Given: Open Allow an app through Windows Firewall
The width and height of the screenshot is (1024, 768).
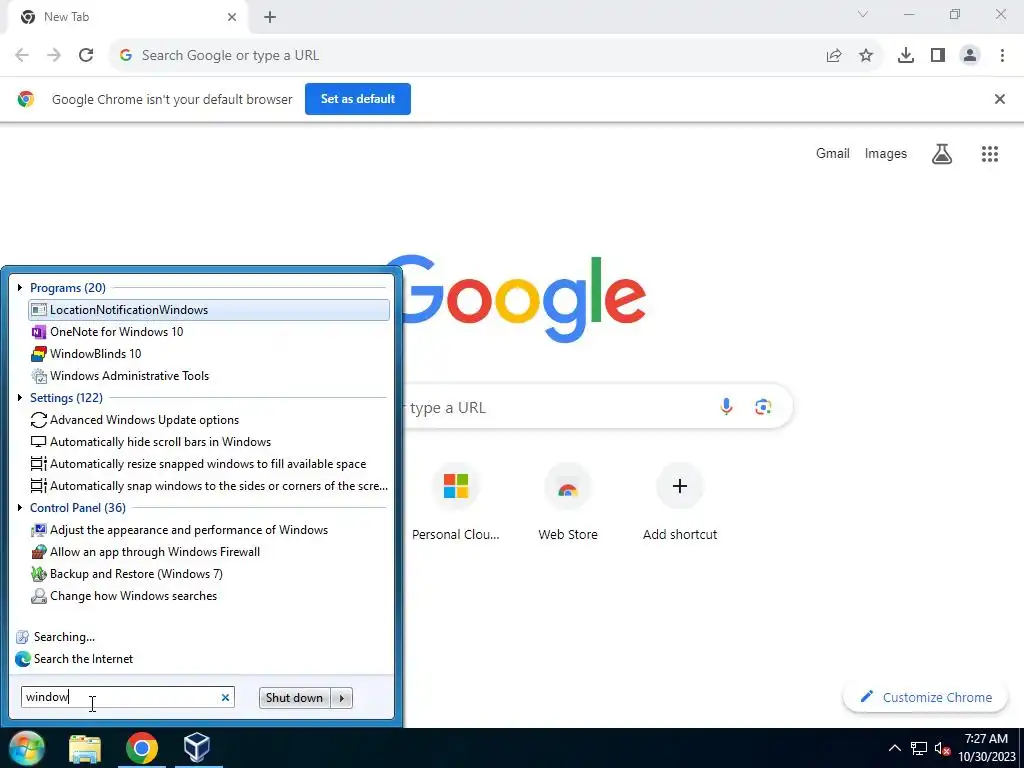Looking at the screenshot, I should coord(209,552).
